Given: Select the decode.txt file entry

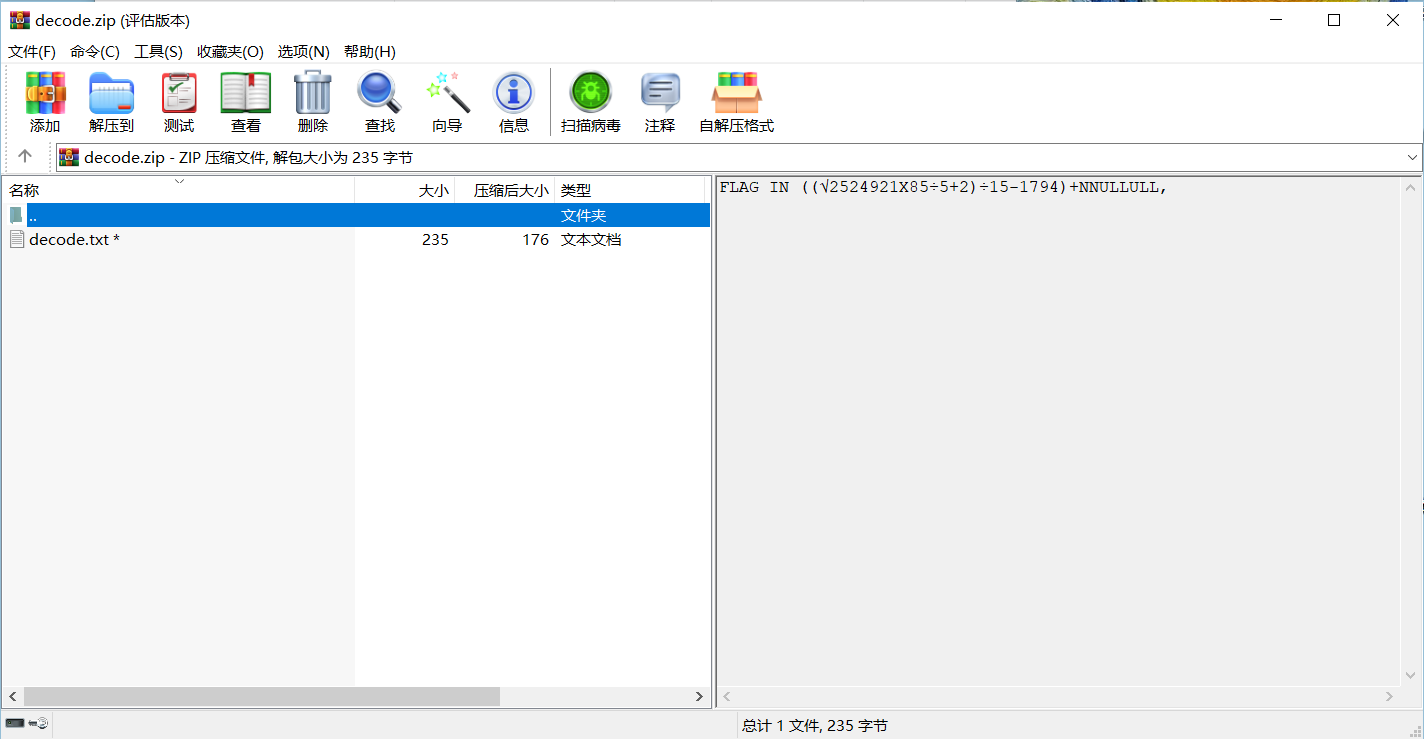Looking at the screenshot, I should tap(69, 240).
